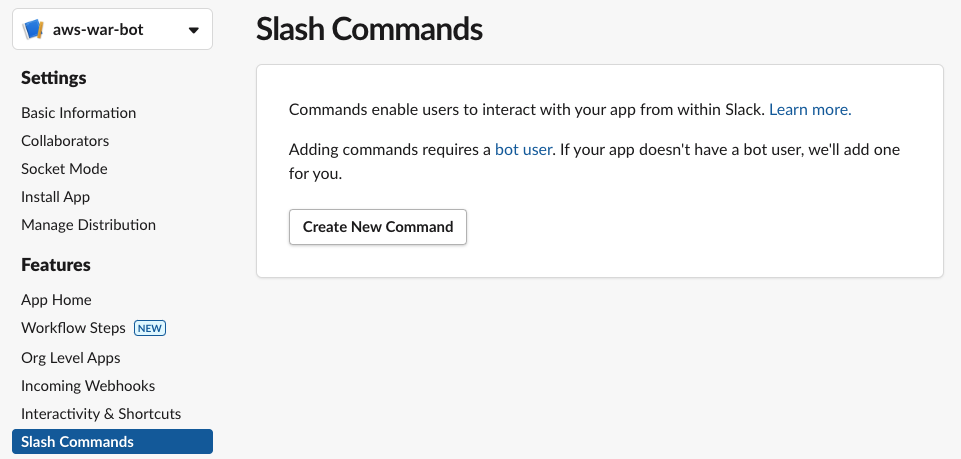Follow the Learn more link

810,110
